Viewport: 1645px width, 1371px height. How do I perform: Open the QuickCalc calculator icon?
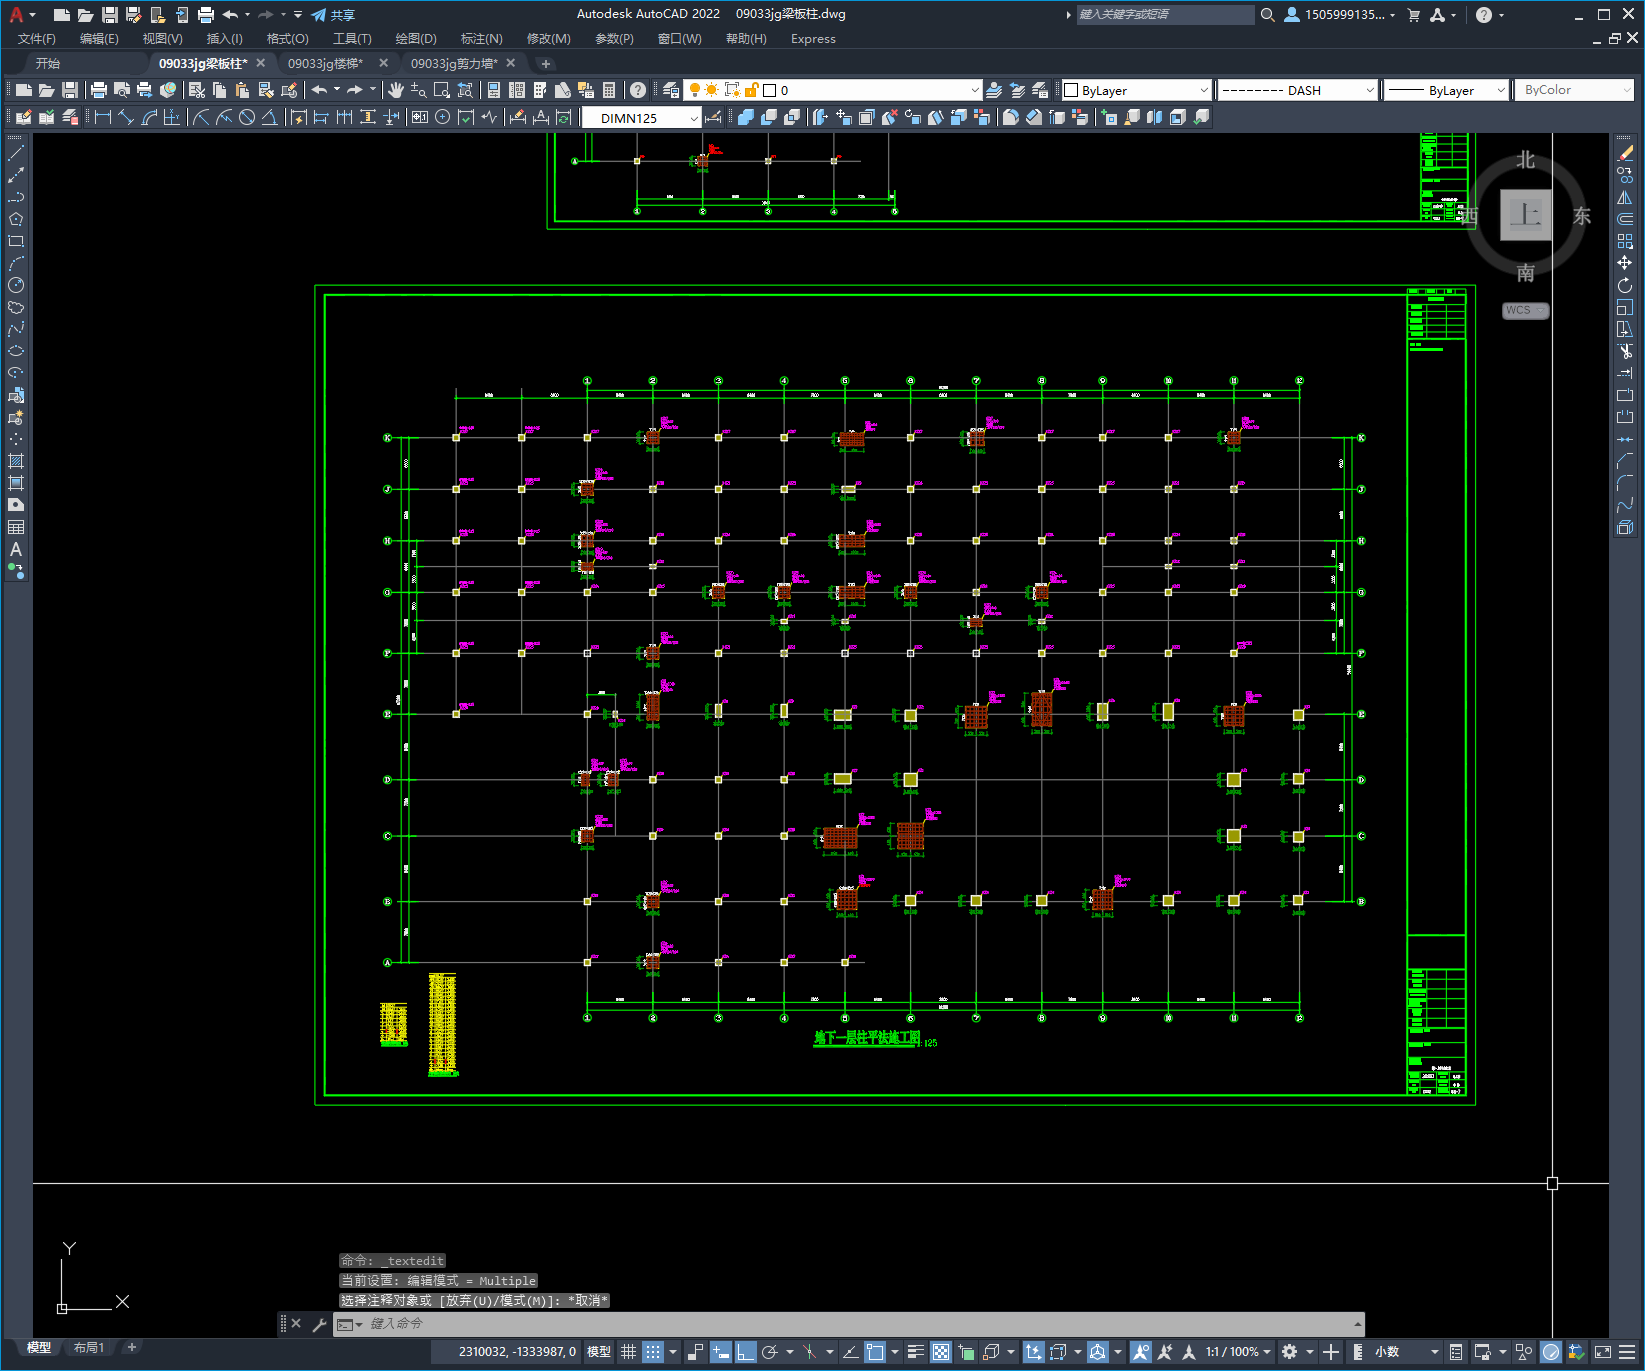pos(609,90)
